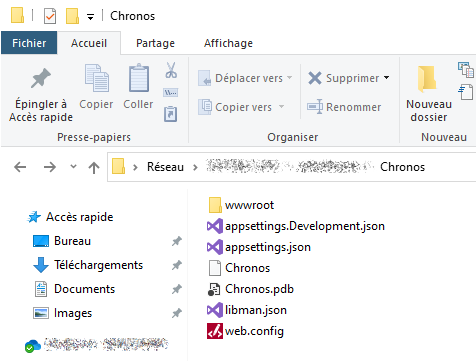Screen dimensions: 476x361
Task: Select Téléchargements in the sidebar
Action: (98, 265)
